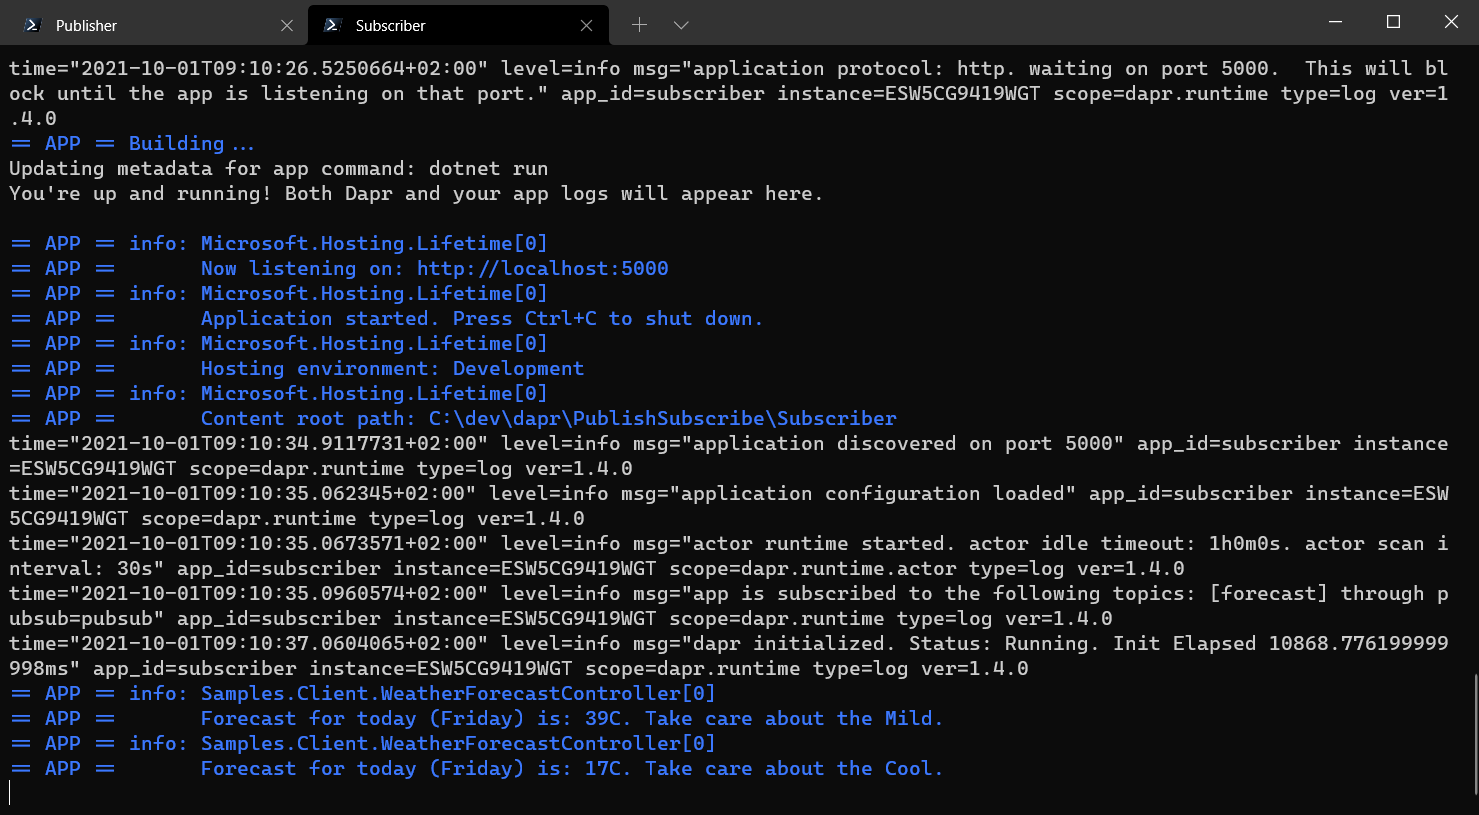Minimize the terminal window

coord(1335,22)
